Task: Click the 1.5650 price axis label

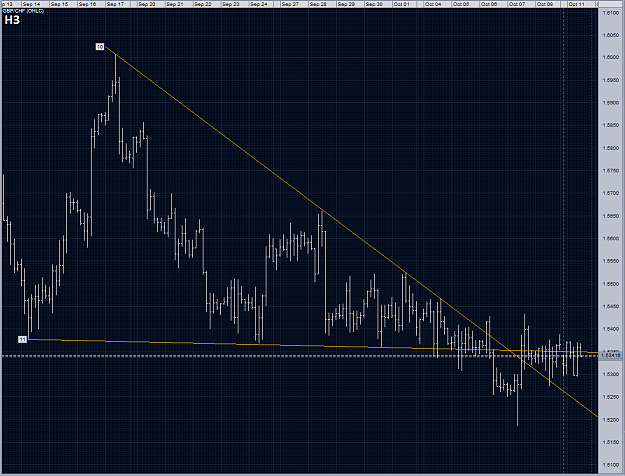Action: click(x=610, y=216)
